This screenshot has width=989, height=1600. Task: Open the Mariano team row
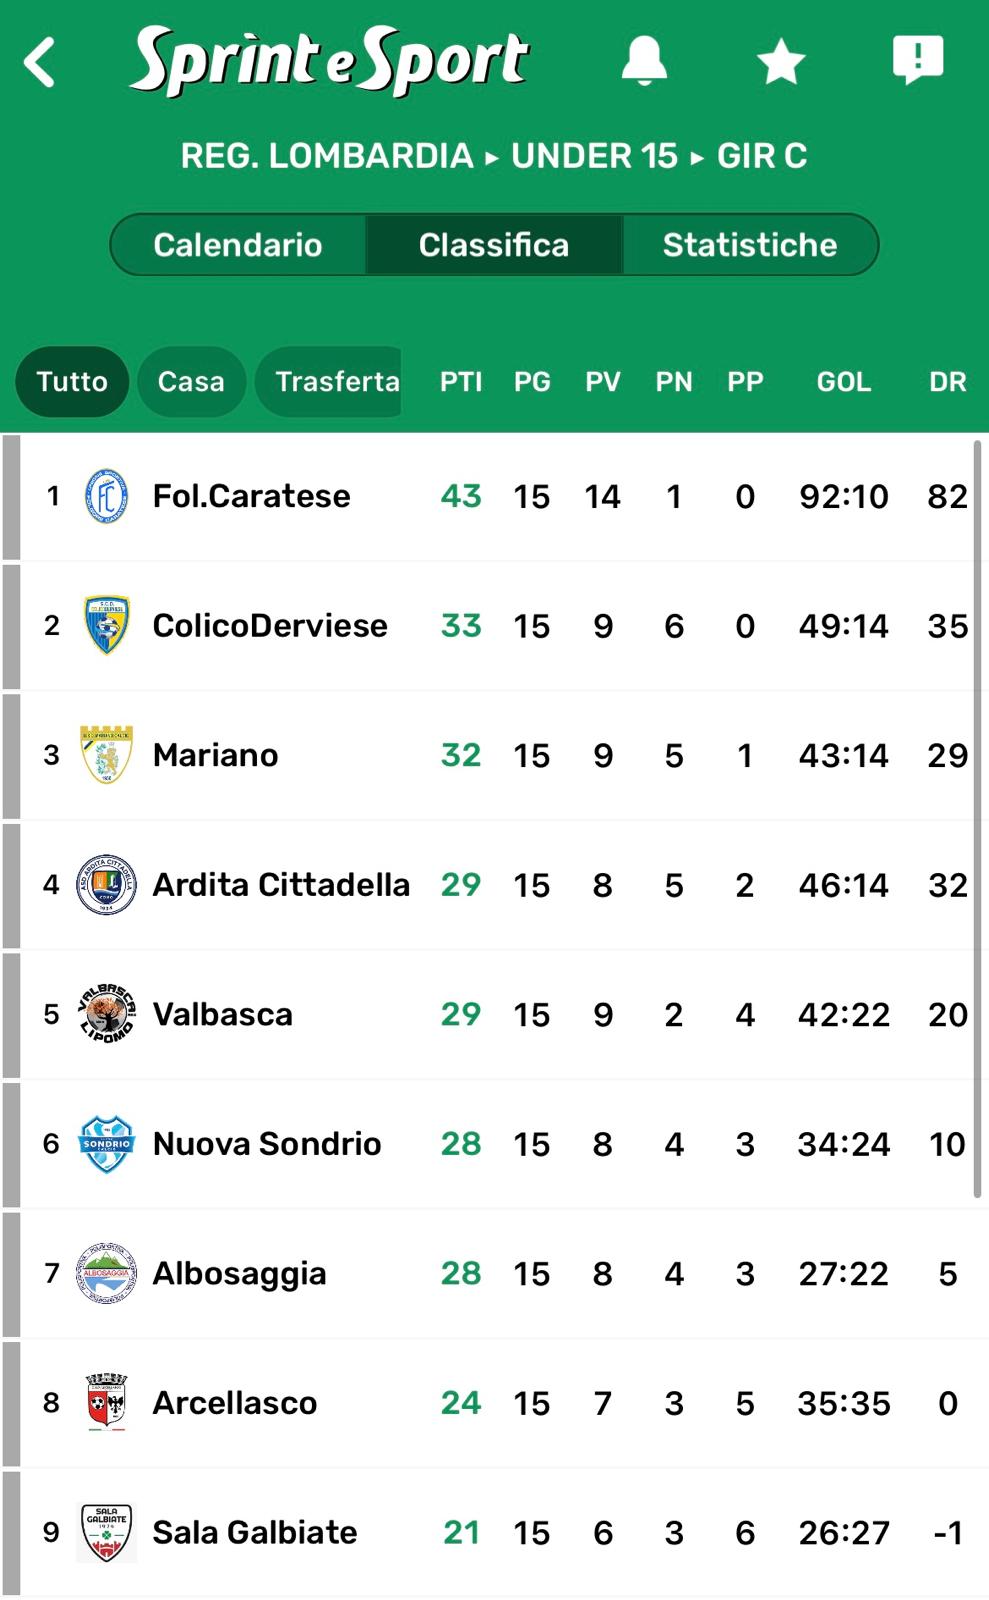(215, 755)
